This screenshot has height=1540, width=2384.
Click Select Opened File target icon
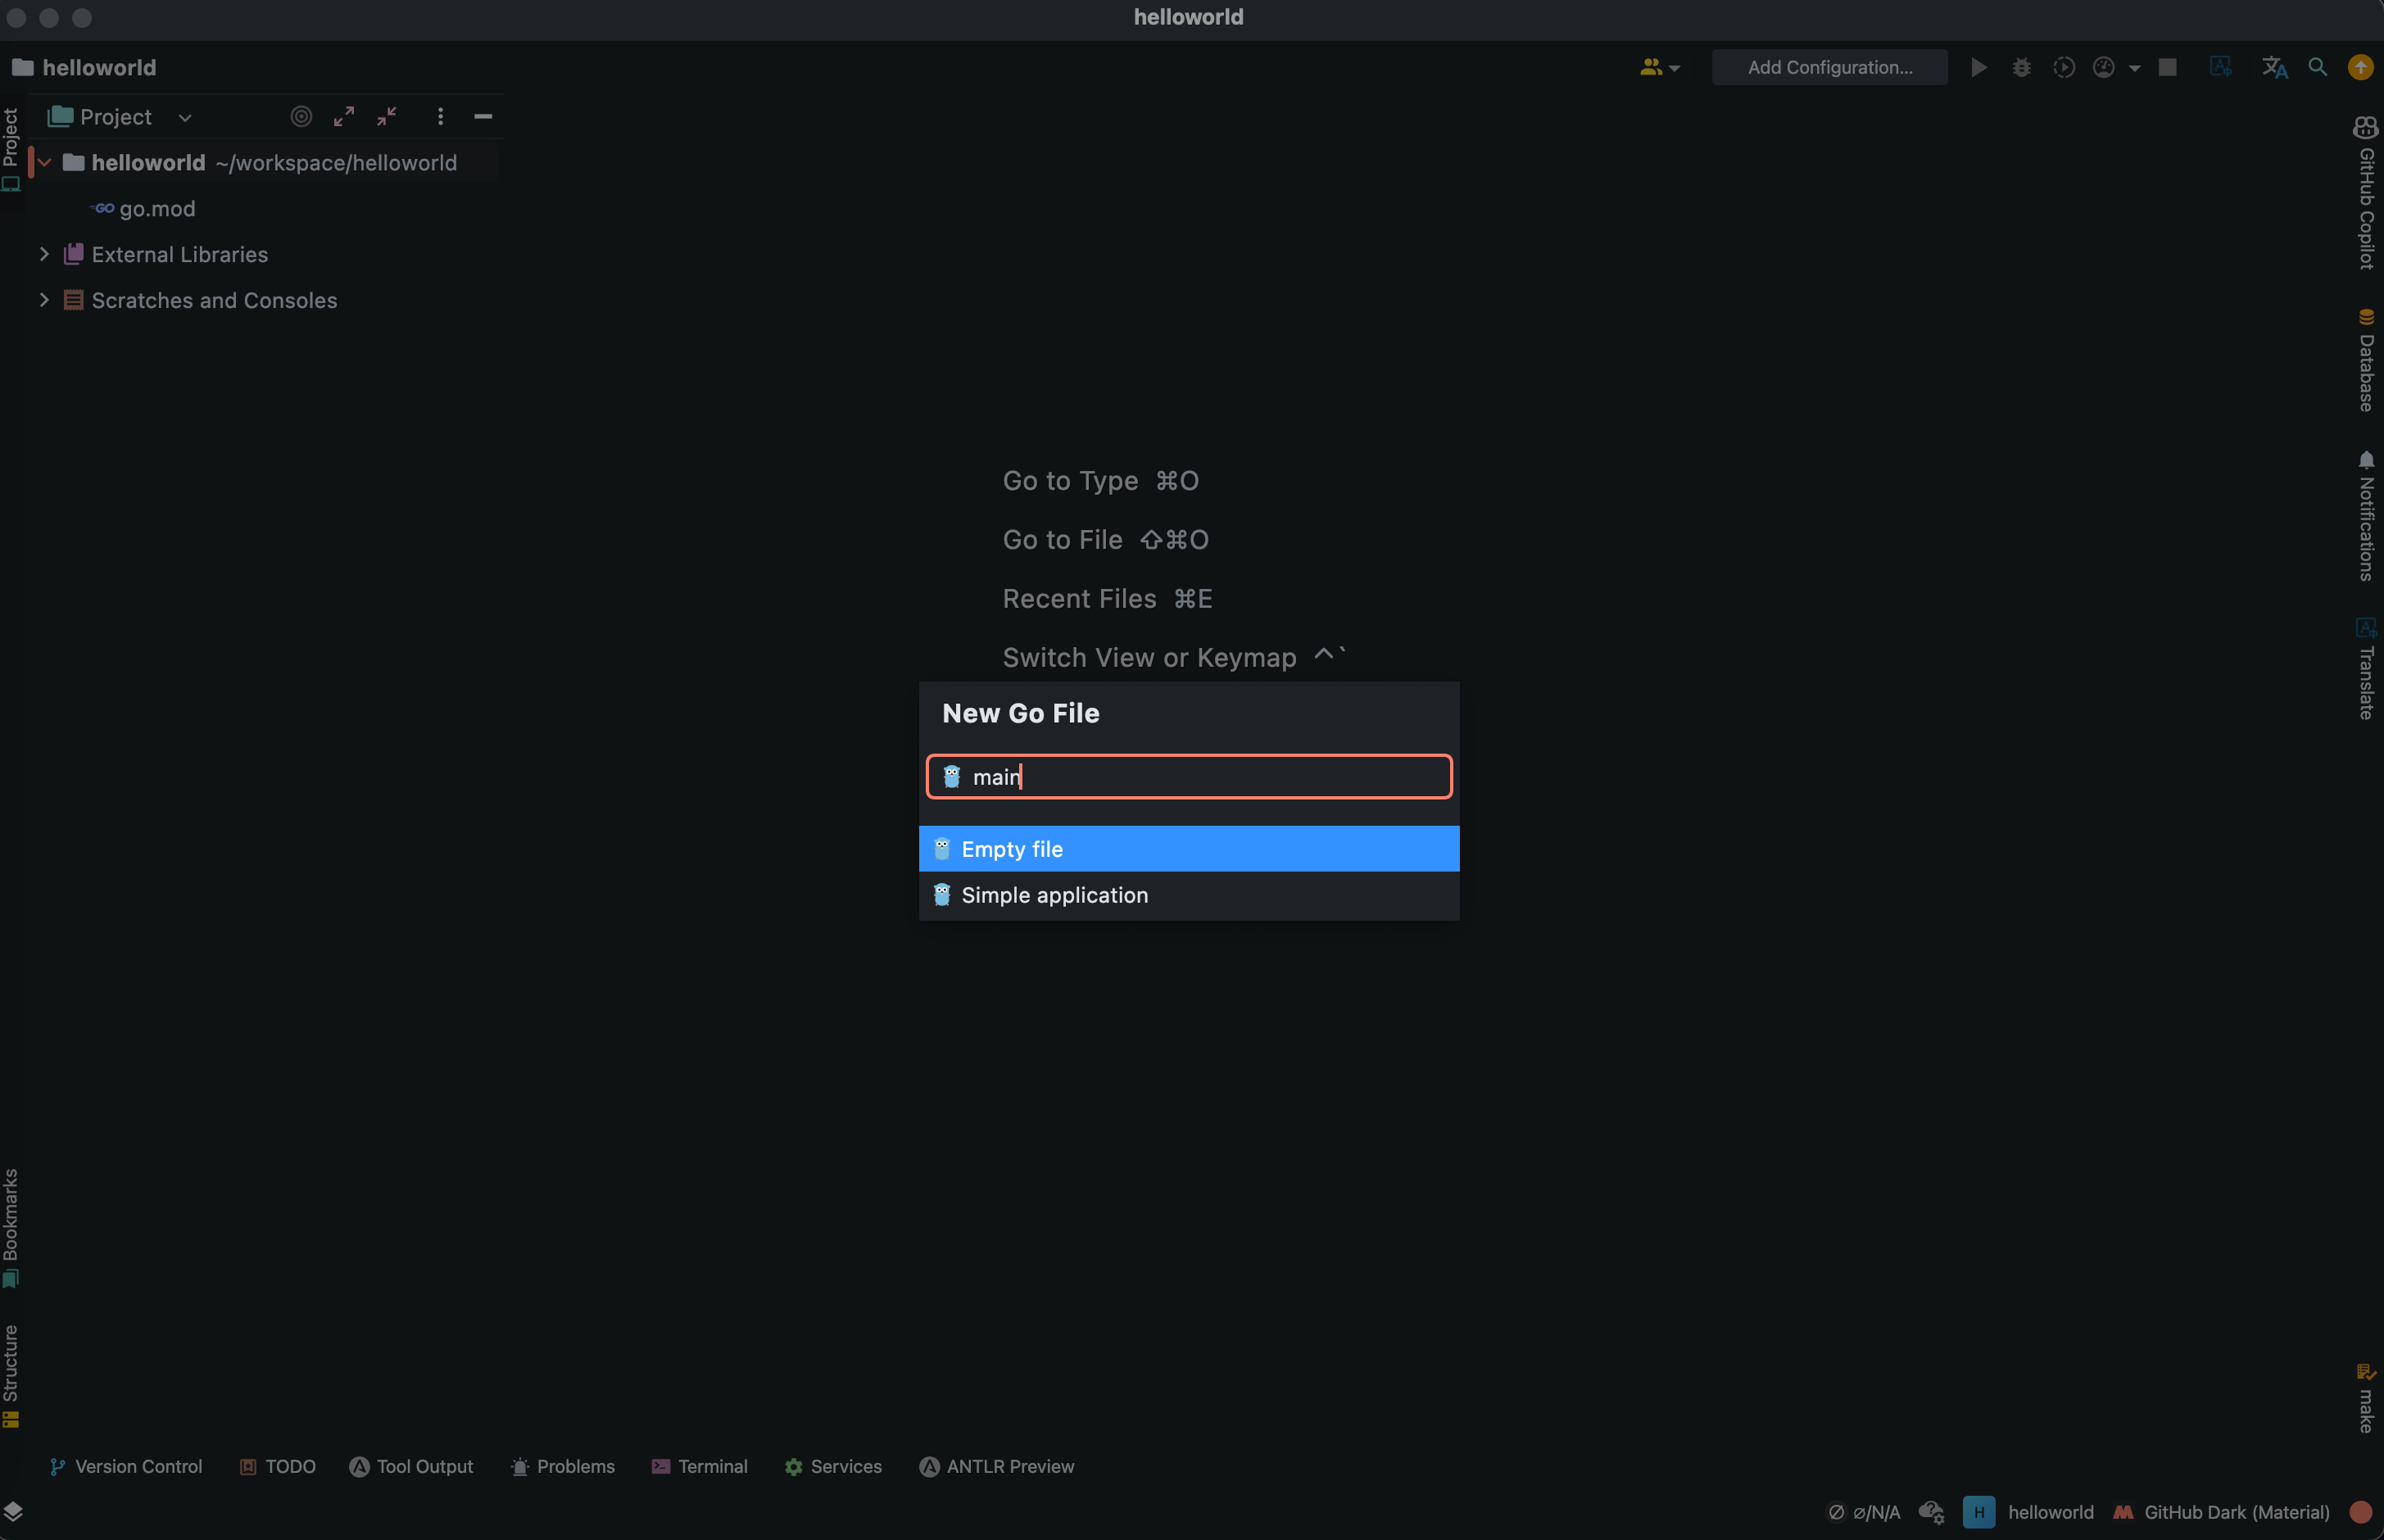(x=301, y=116)
